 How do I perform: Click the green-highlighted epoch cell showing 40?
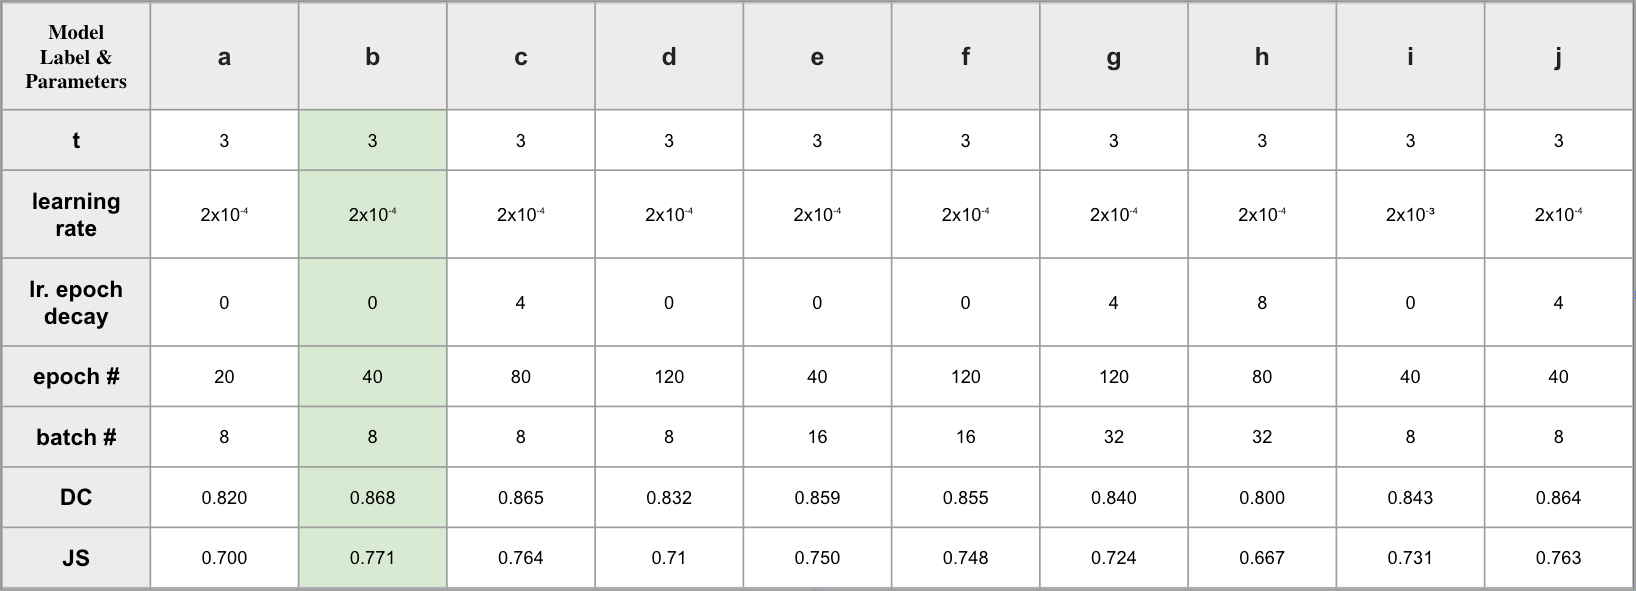pos(372,377)
